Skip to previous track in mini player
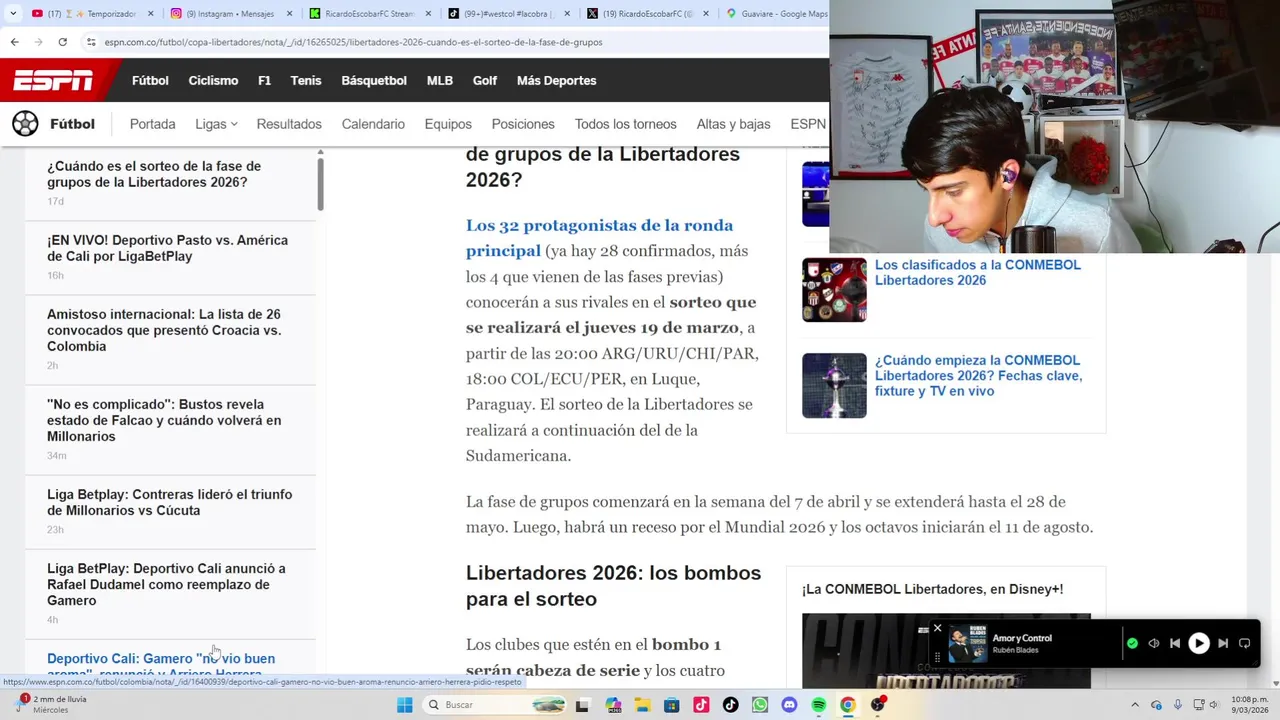Viewport: 1280px width, 720px height. click(x=1175, y=643)
